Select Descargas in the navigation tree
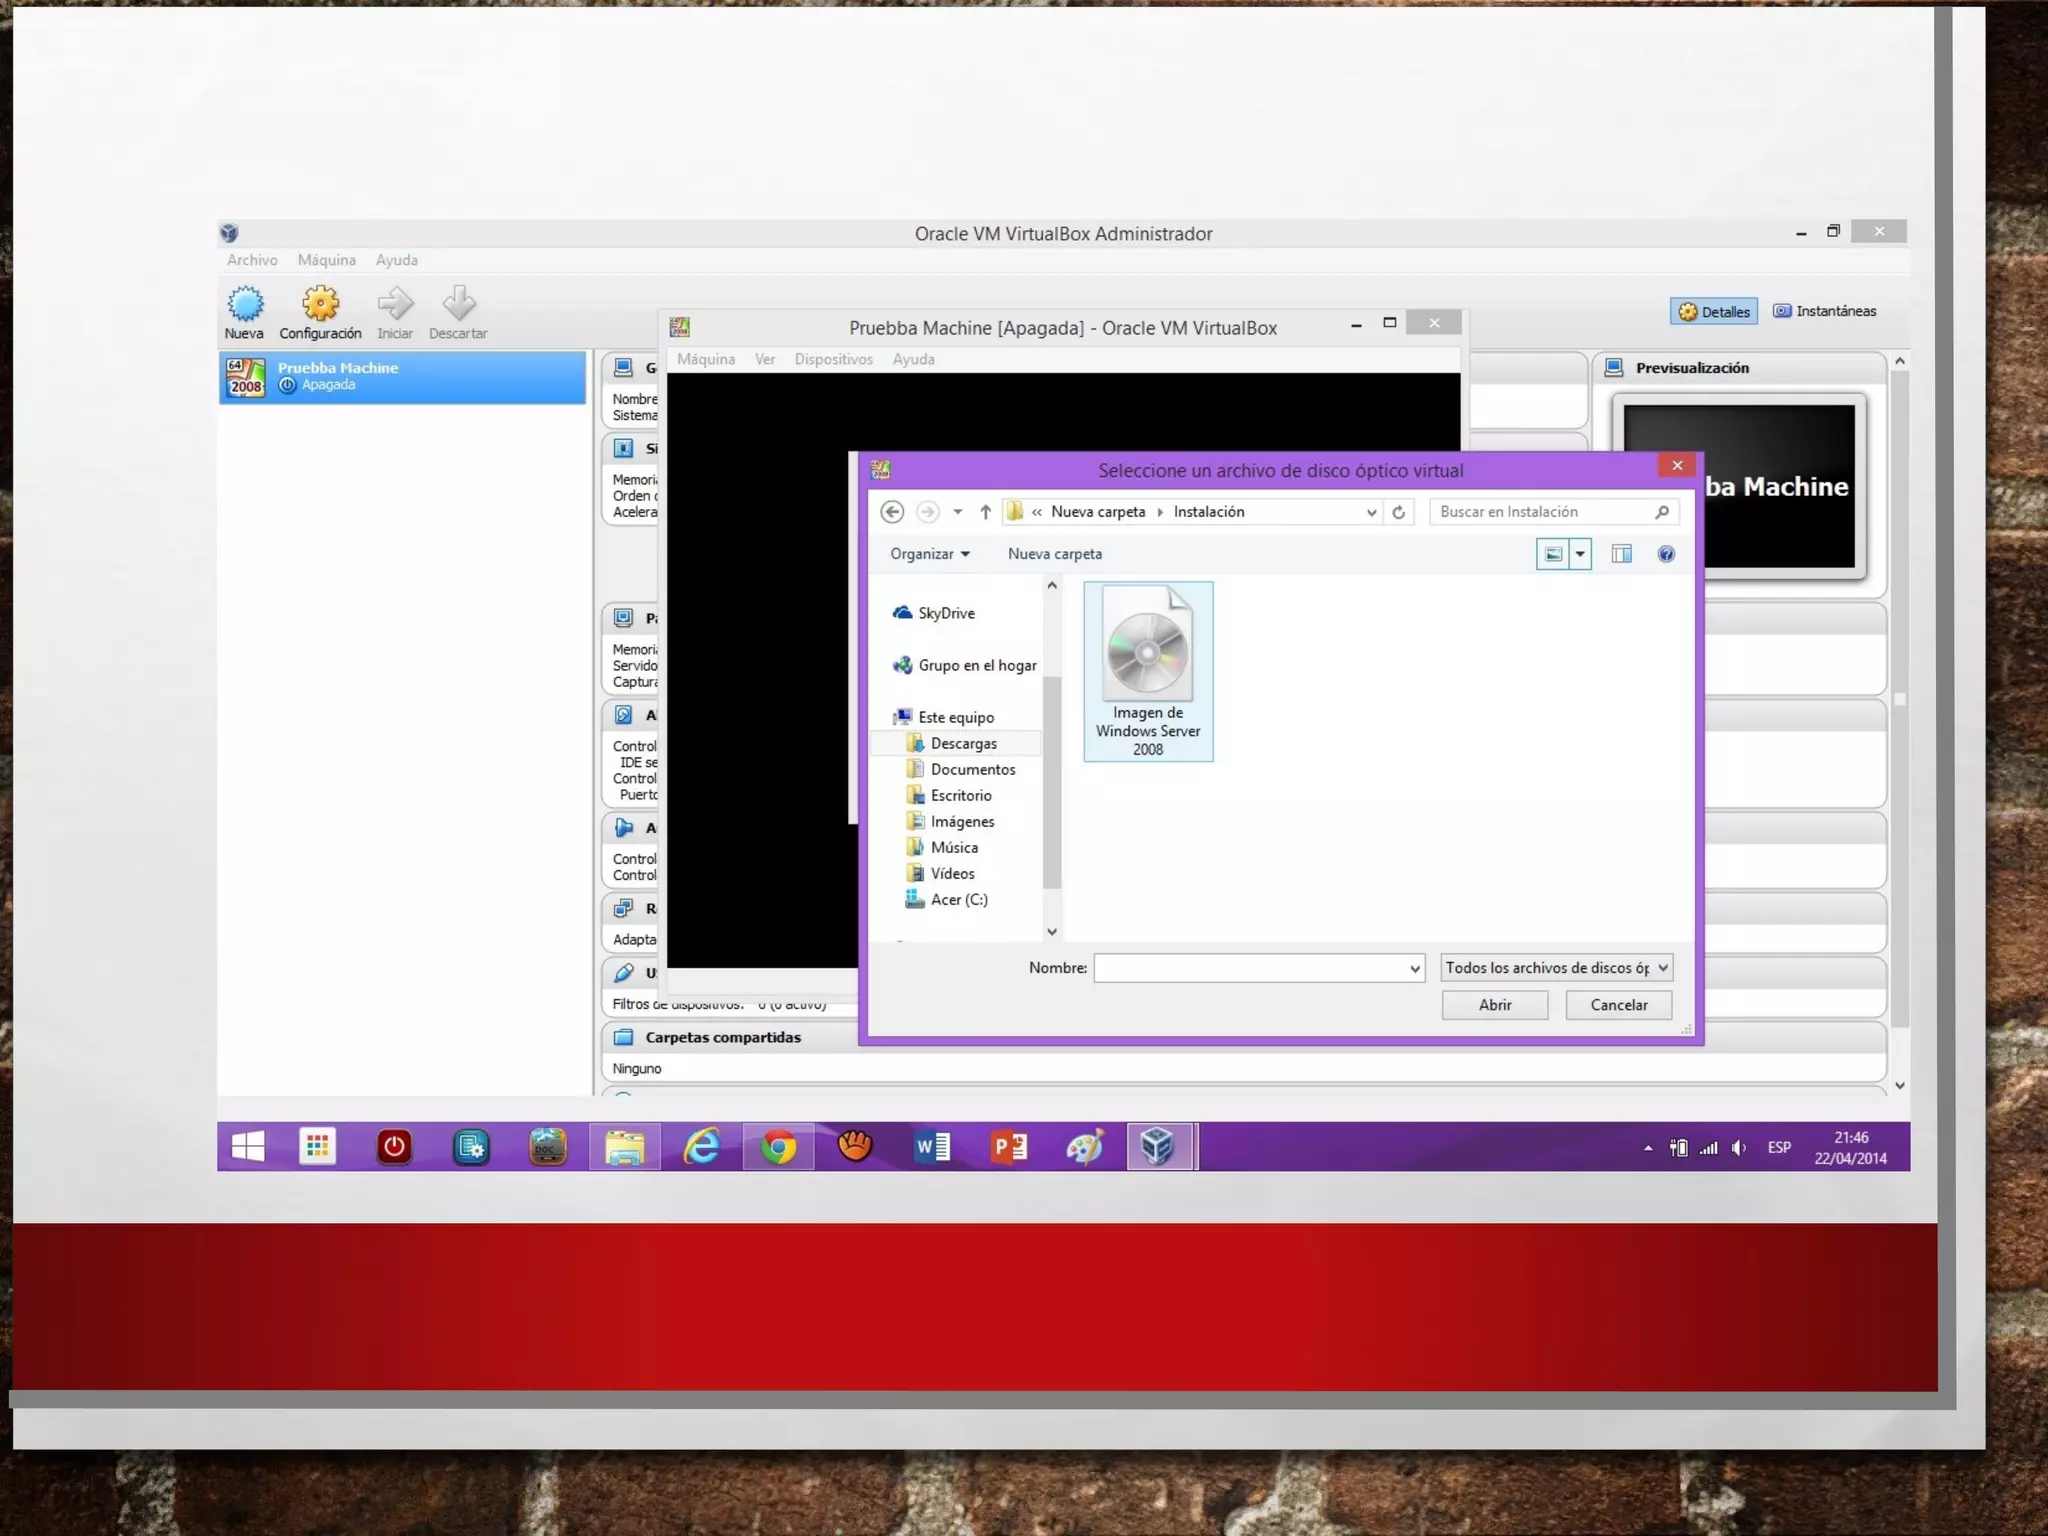The height and width of the screenshot is (1536, 2048). pos(963,743)
